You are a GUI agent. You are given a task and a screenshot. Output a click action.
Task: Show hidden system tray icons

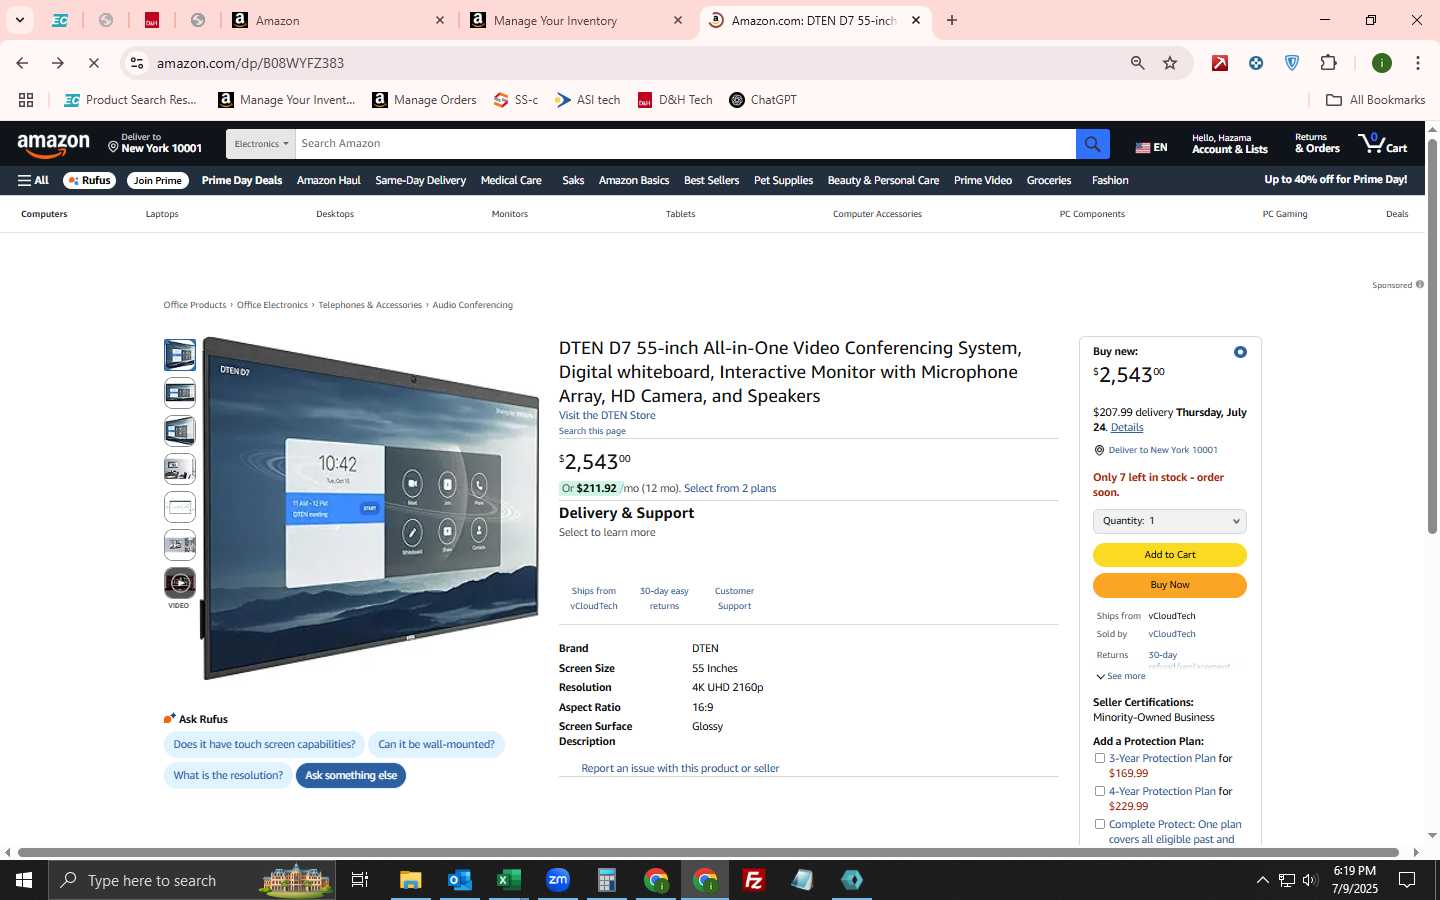(1262, 880)
